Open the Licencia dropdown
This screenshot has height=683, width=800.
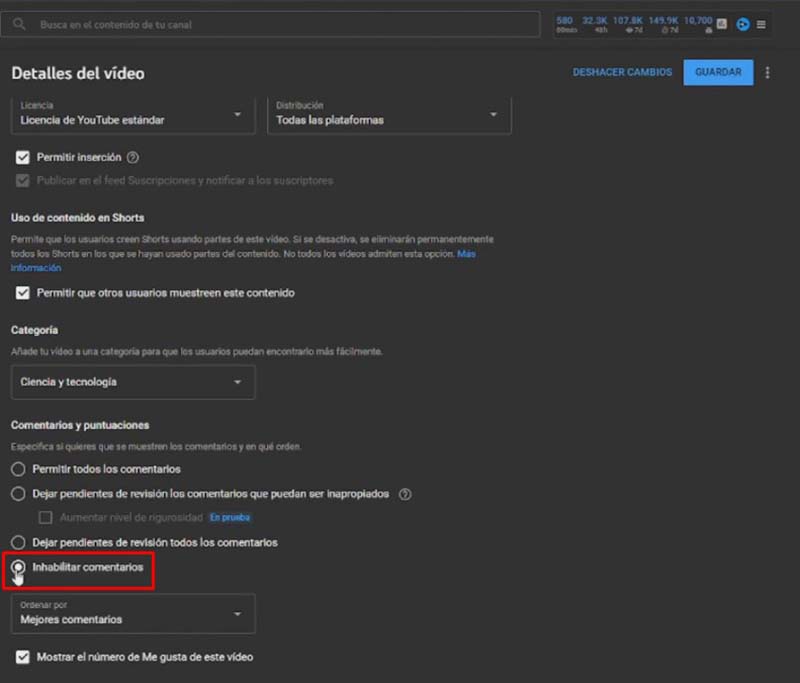tap(133, 115)
